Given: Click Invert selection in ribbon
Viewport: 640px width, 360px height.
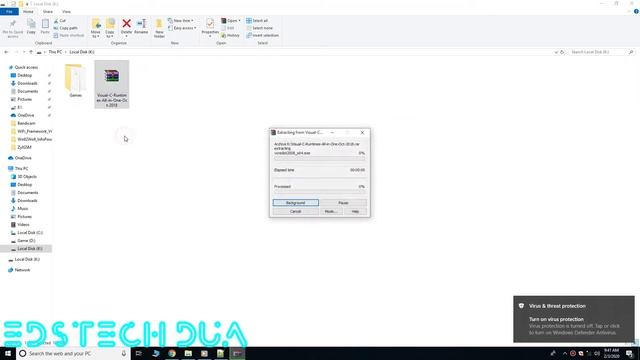Looking at the screenshot, I should coord(262,36).
